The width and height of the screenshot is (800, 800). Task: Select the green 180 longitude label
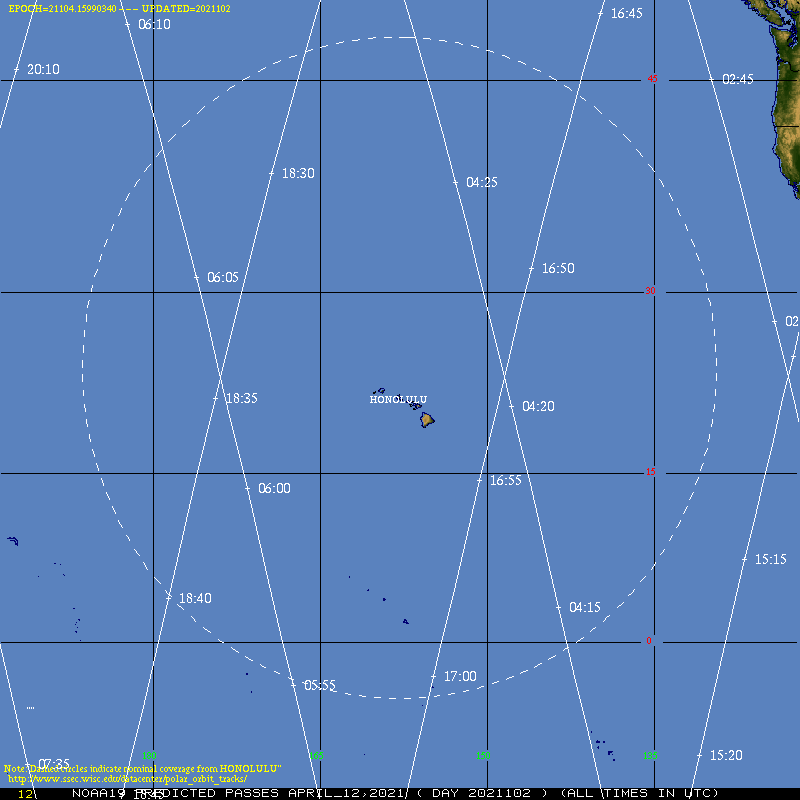point(149,756)
